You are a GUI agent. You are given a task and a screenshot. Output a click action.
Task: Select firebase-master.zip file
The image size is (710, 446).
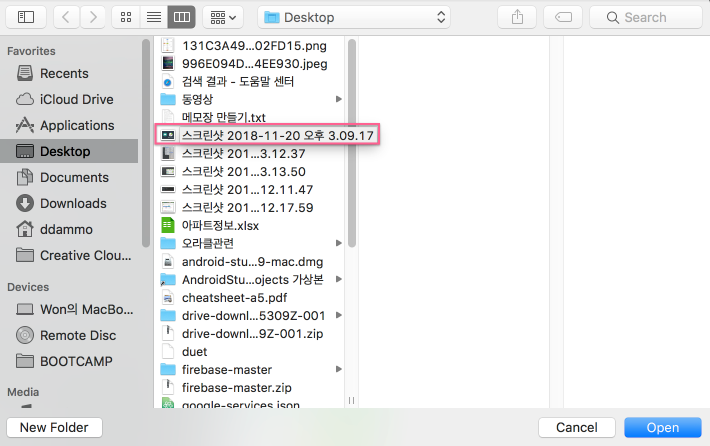pyautogui.click(x=249, y=388)
